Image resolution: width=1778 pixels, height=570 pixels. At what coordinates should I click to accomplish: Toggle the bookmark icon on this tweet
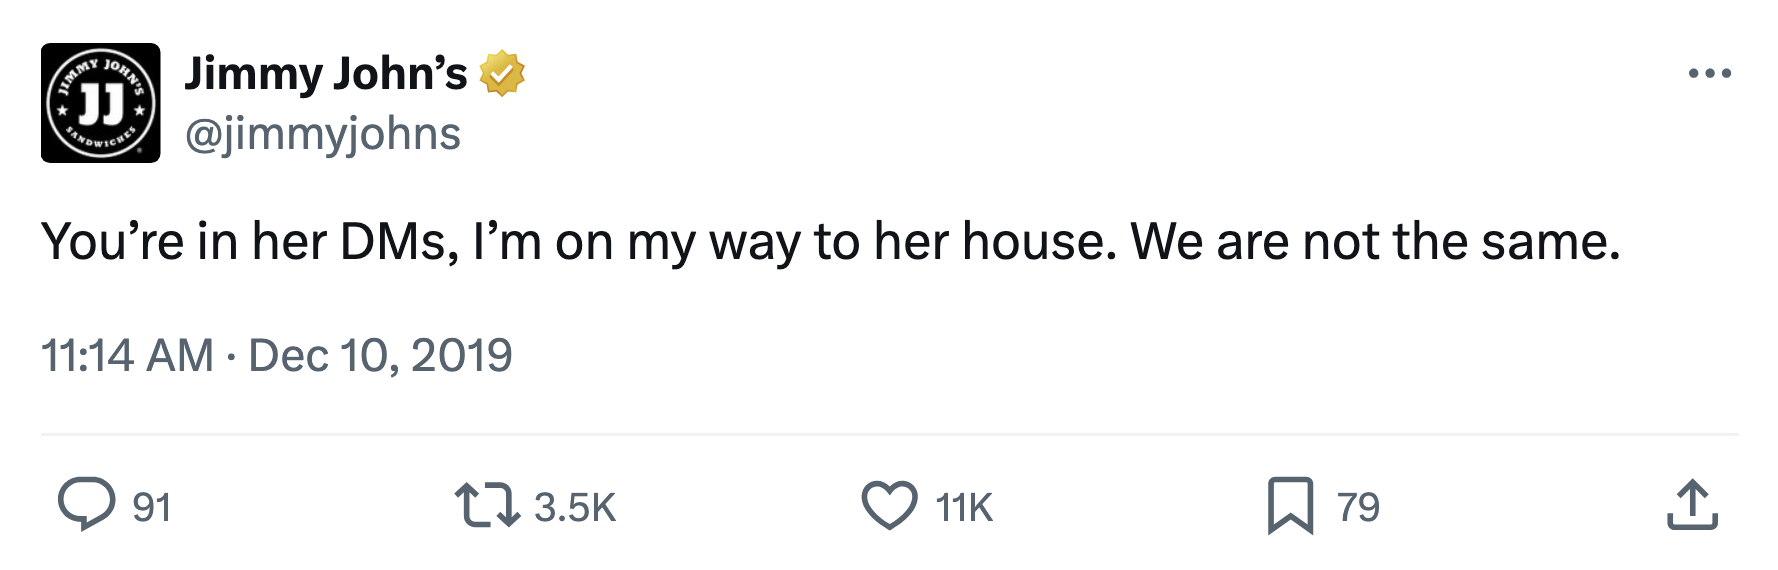pyautogui.click(x=1290, y=505)
